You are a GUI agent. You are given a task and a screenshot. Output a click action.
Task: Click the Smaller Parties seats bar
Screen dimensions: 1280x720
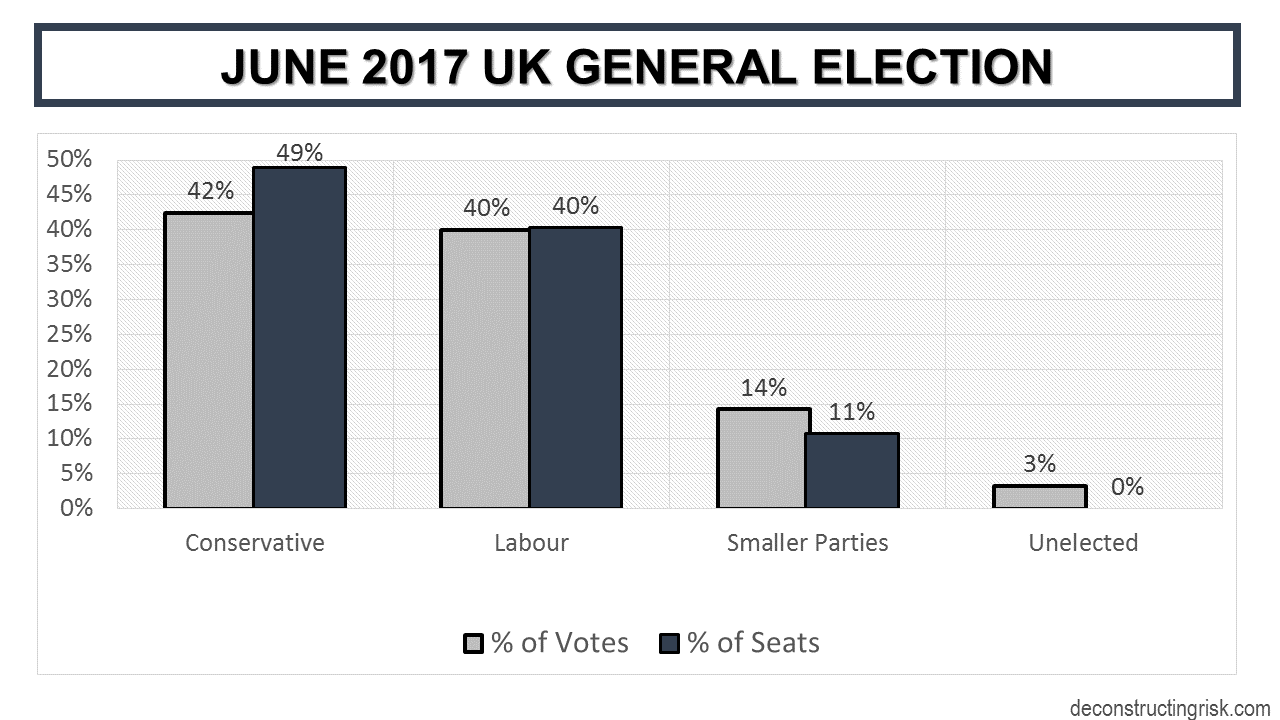pyautogui.click(x=851, y=470)
